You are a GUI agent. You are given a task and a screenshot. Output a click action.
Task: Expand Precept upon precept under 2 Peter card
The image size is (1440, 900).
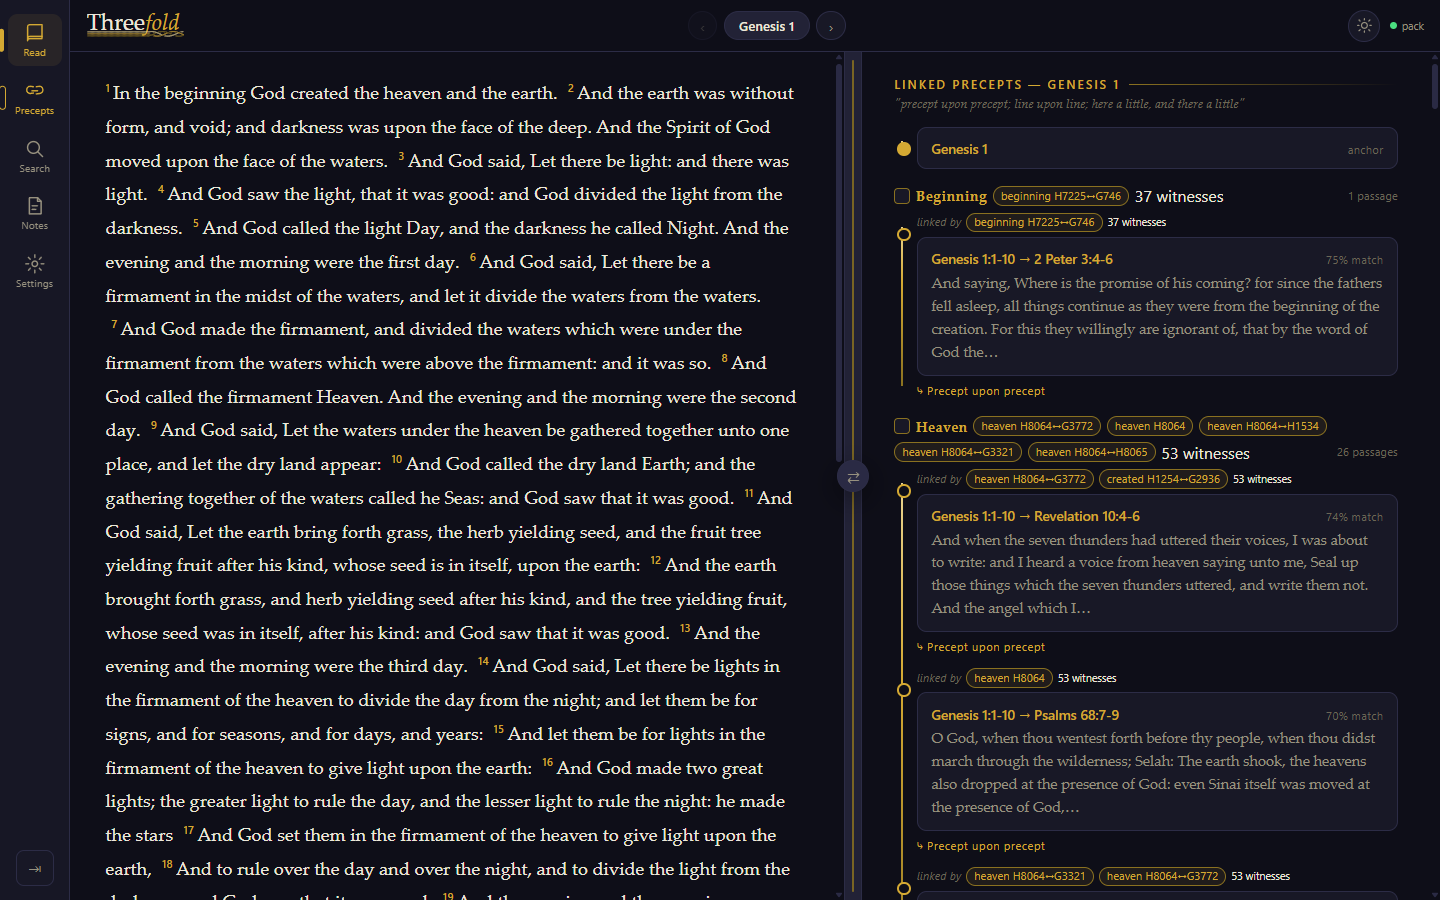[x=981, y=391]
